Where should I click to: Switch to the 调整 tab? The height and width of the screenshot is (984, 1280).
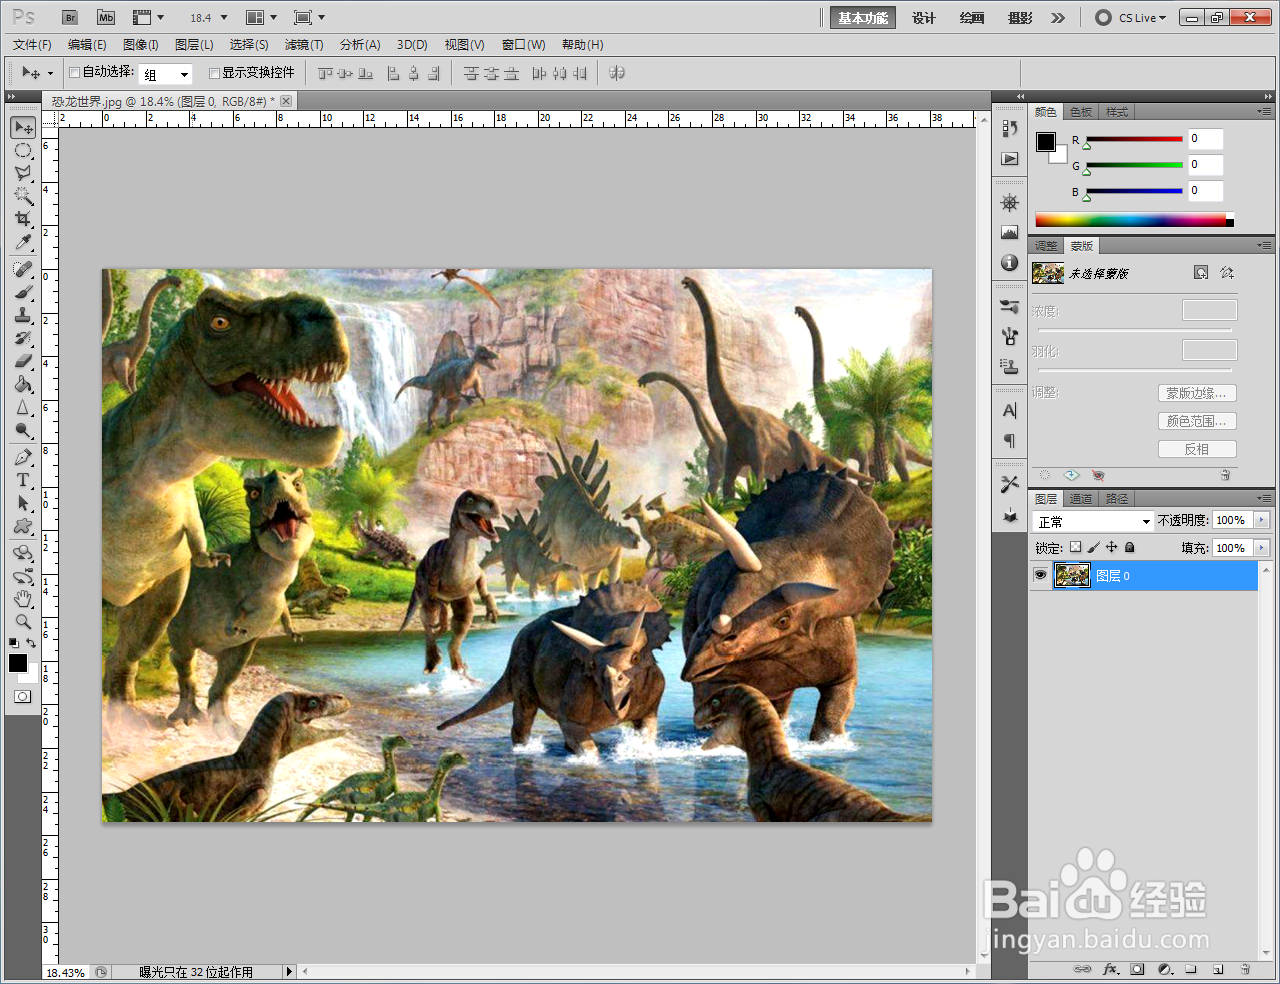coord(1046,246)
